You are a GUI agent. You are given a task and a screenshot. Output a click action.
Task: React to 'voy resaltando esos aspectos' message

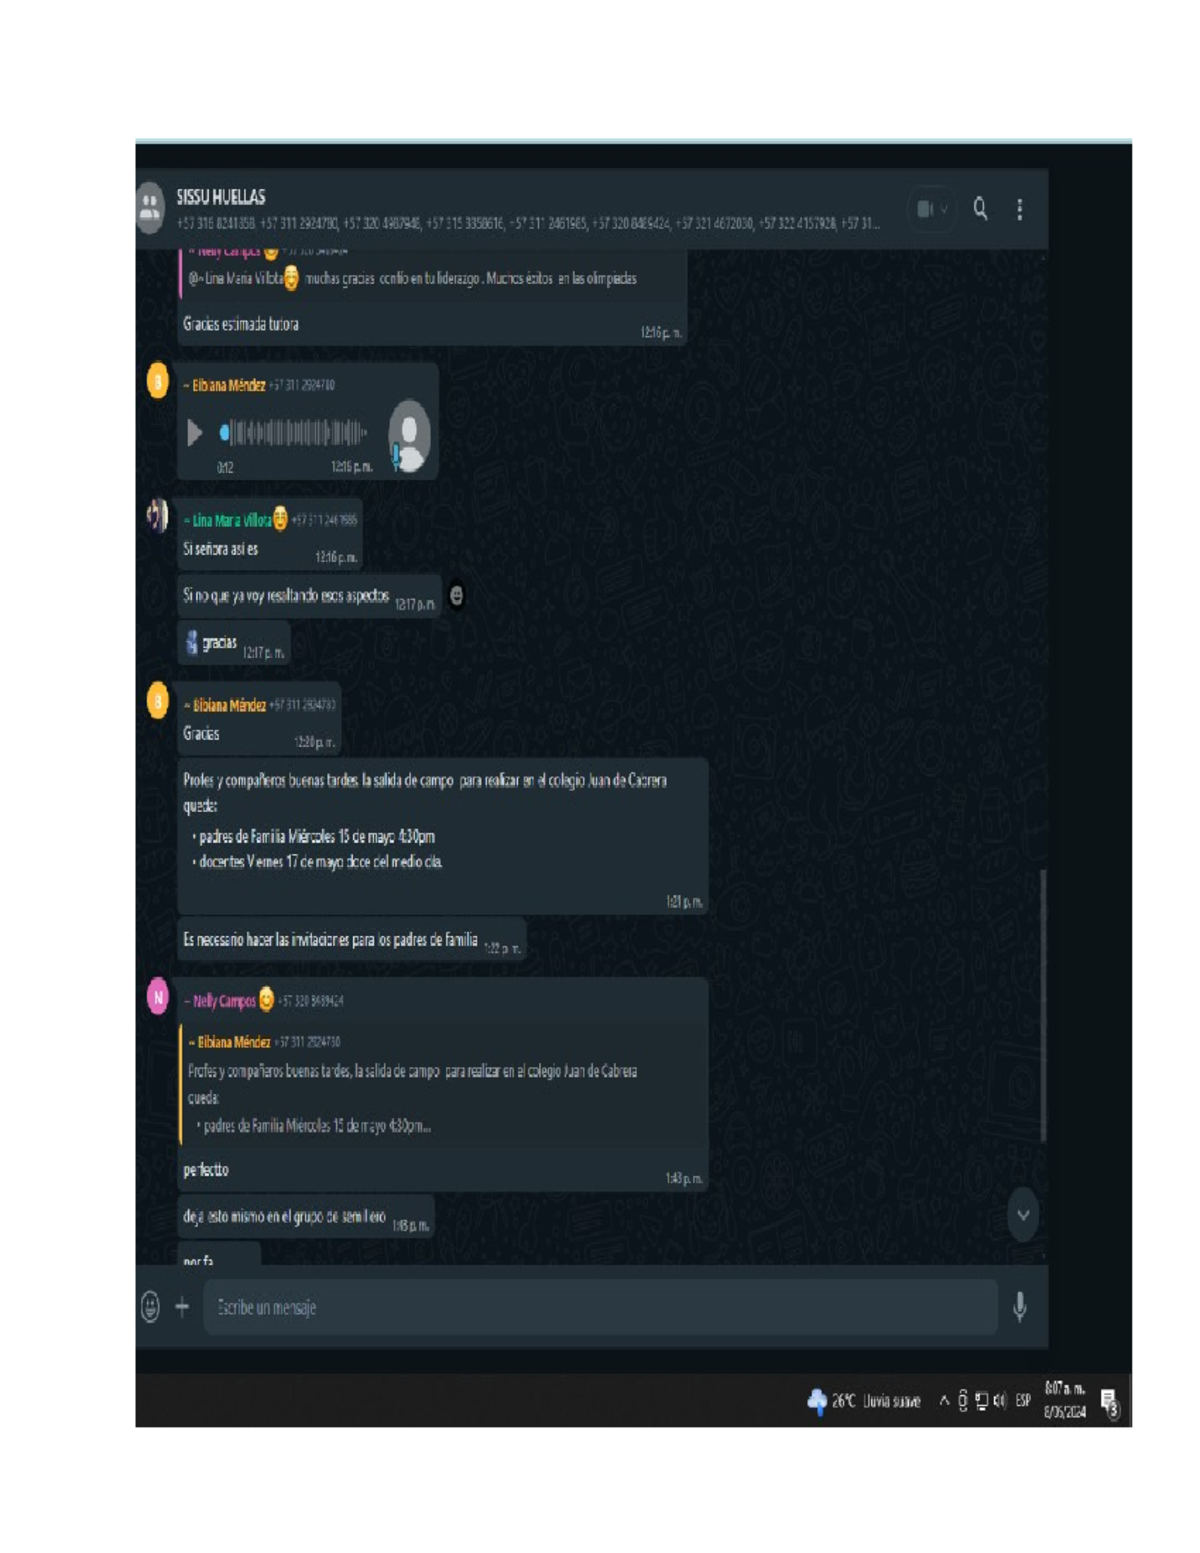click(457, 596)
